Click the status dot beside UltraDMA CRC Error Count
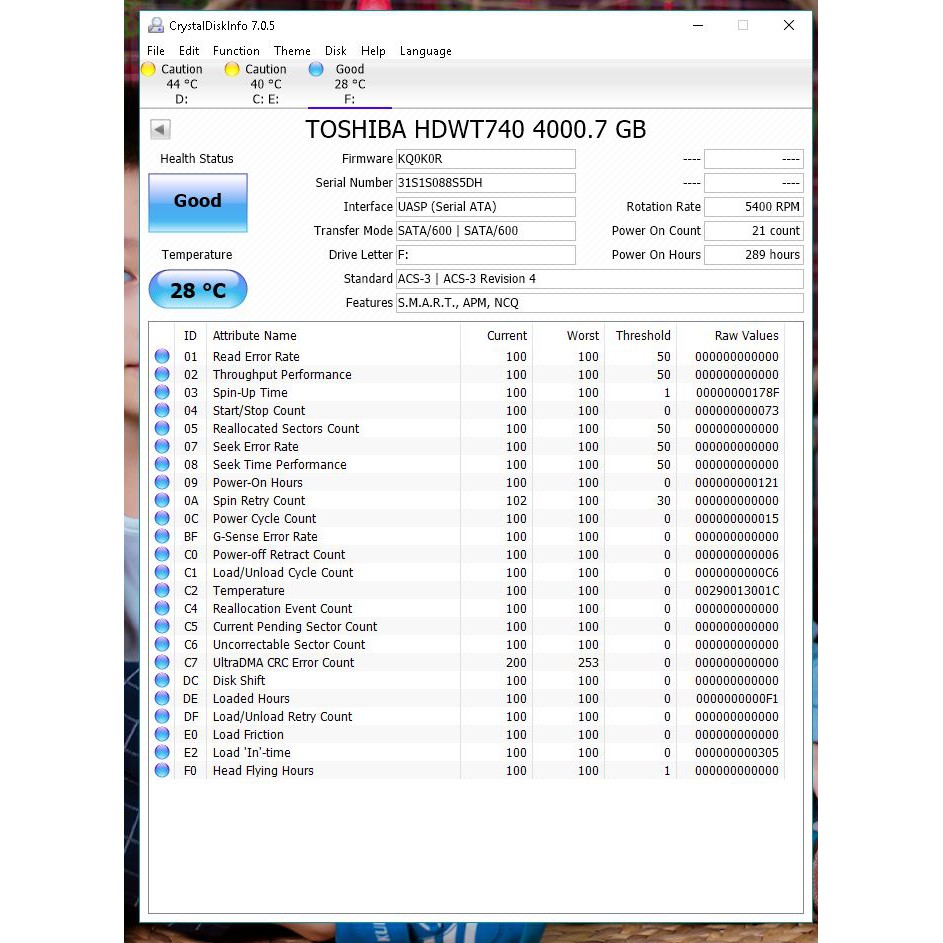 click(x=161, y=662)
